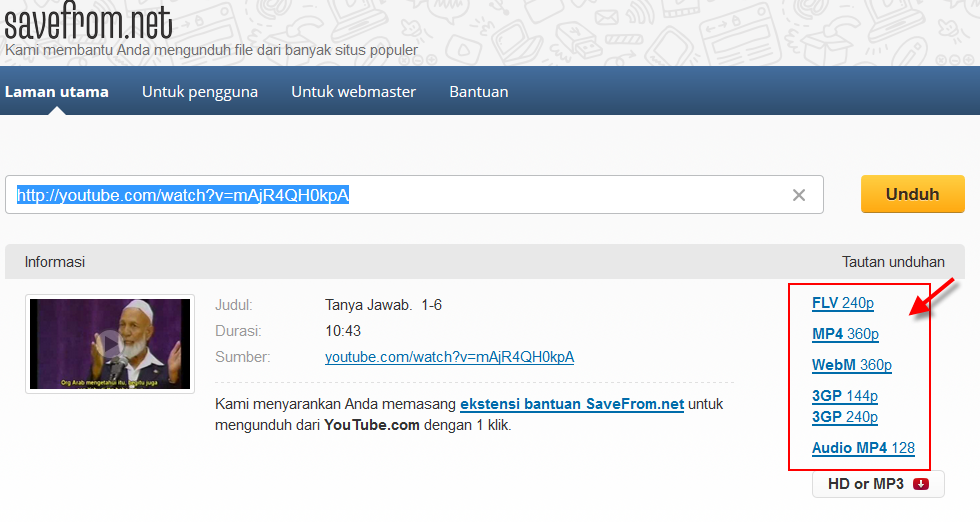Click the Informasi heading

click(x=55, y=262)
